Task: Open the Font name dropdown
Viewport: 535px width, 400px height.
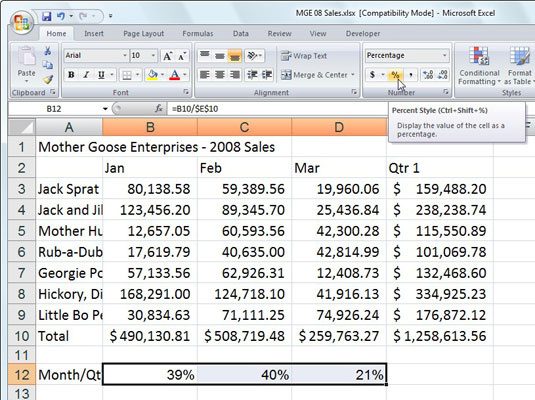Action: tap(125, 55)
